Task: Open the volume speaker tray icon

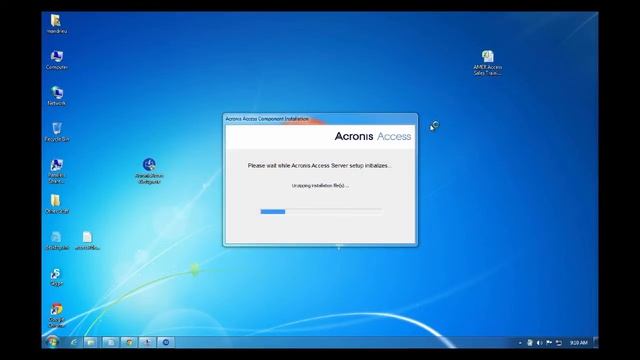Action: [539, 343]
